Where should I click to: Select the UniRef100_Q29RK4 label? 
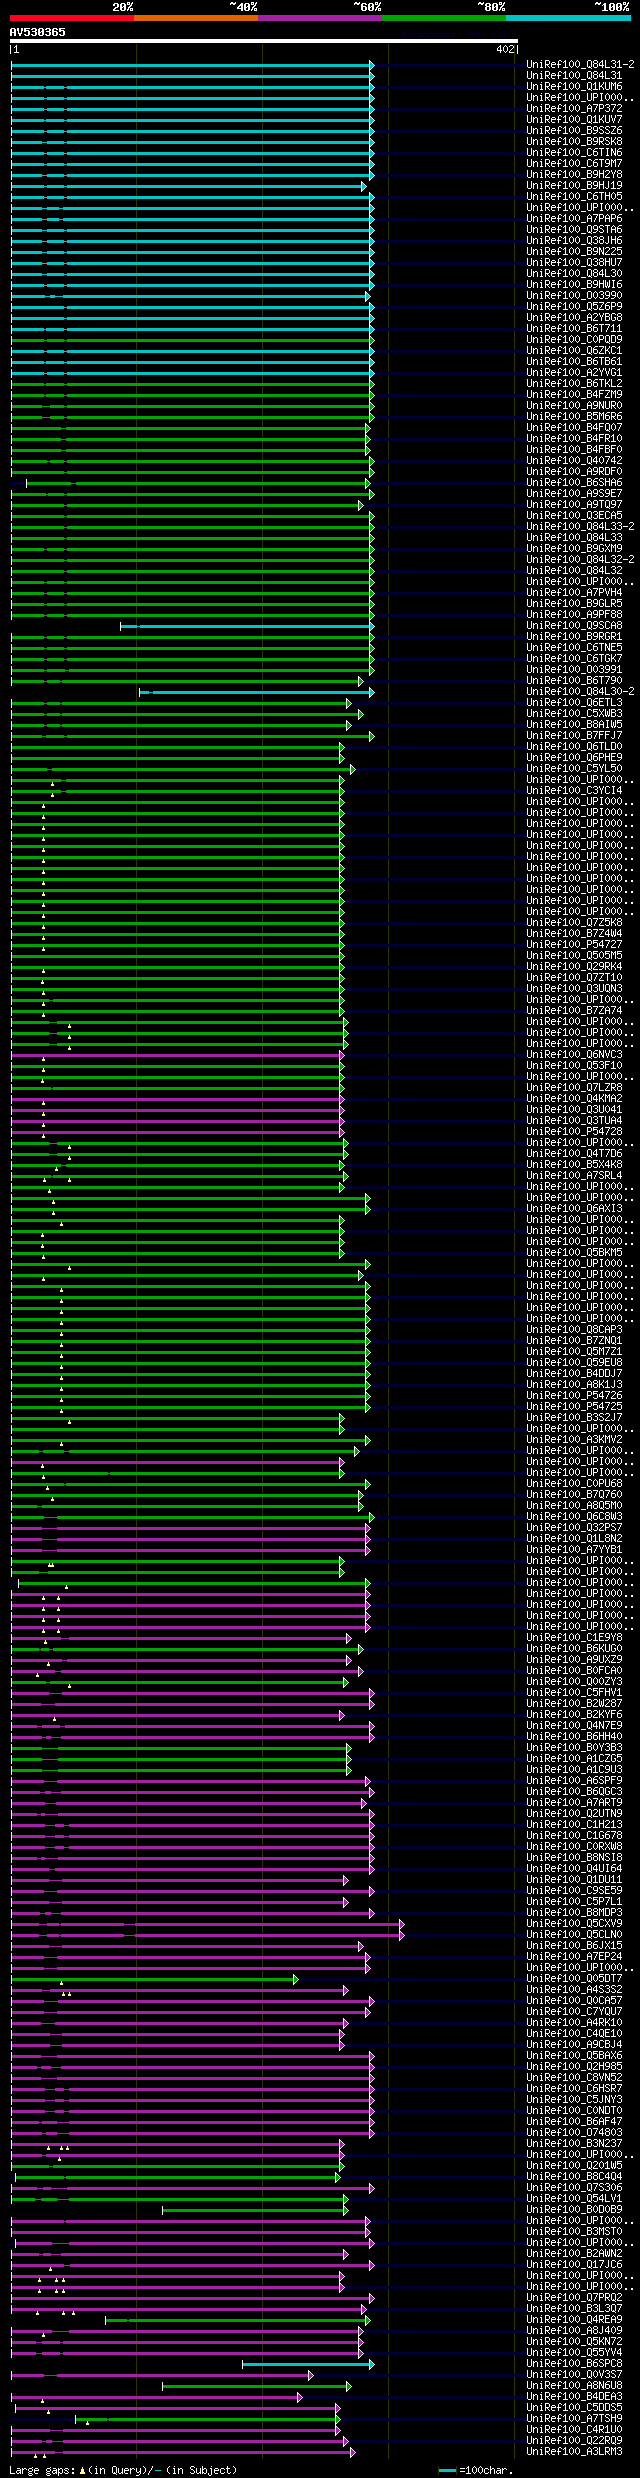click(x=574, y=966)
